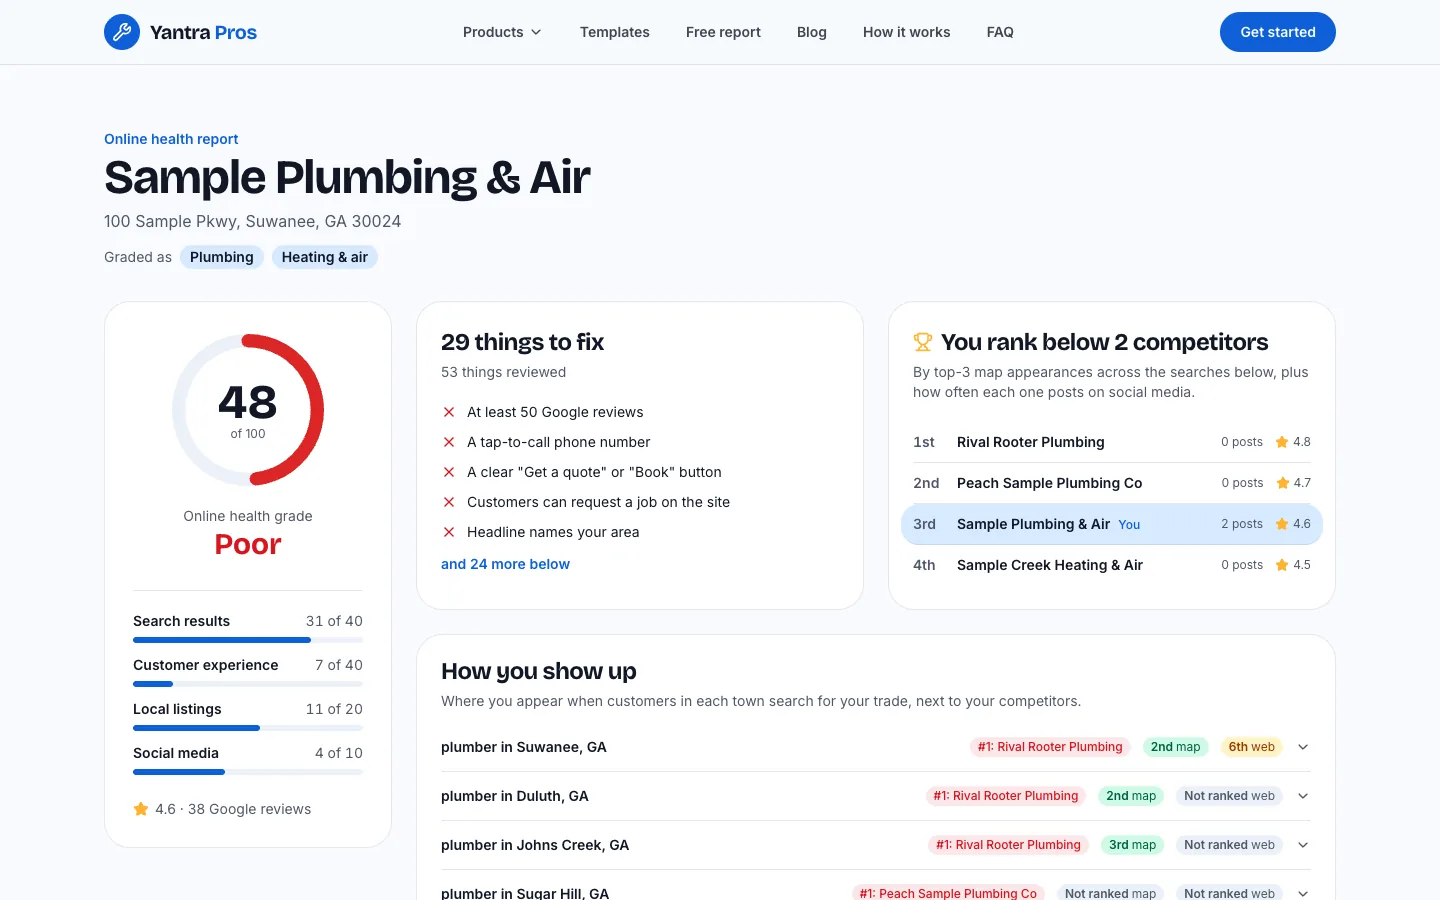1440x900 pixels.
Task: Open the Templates nav item
Action: pyautogui.click(x=615, y=32)
